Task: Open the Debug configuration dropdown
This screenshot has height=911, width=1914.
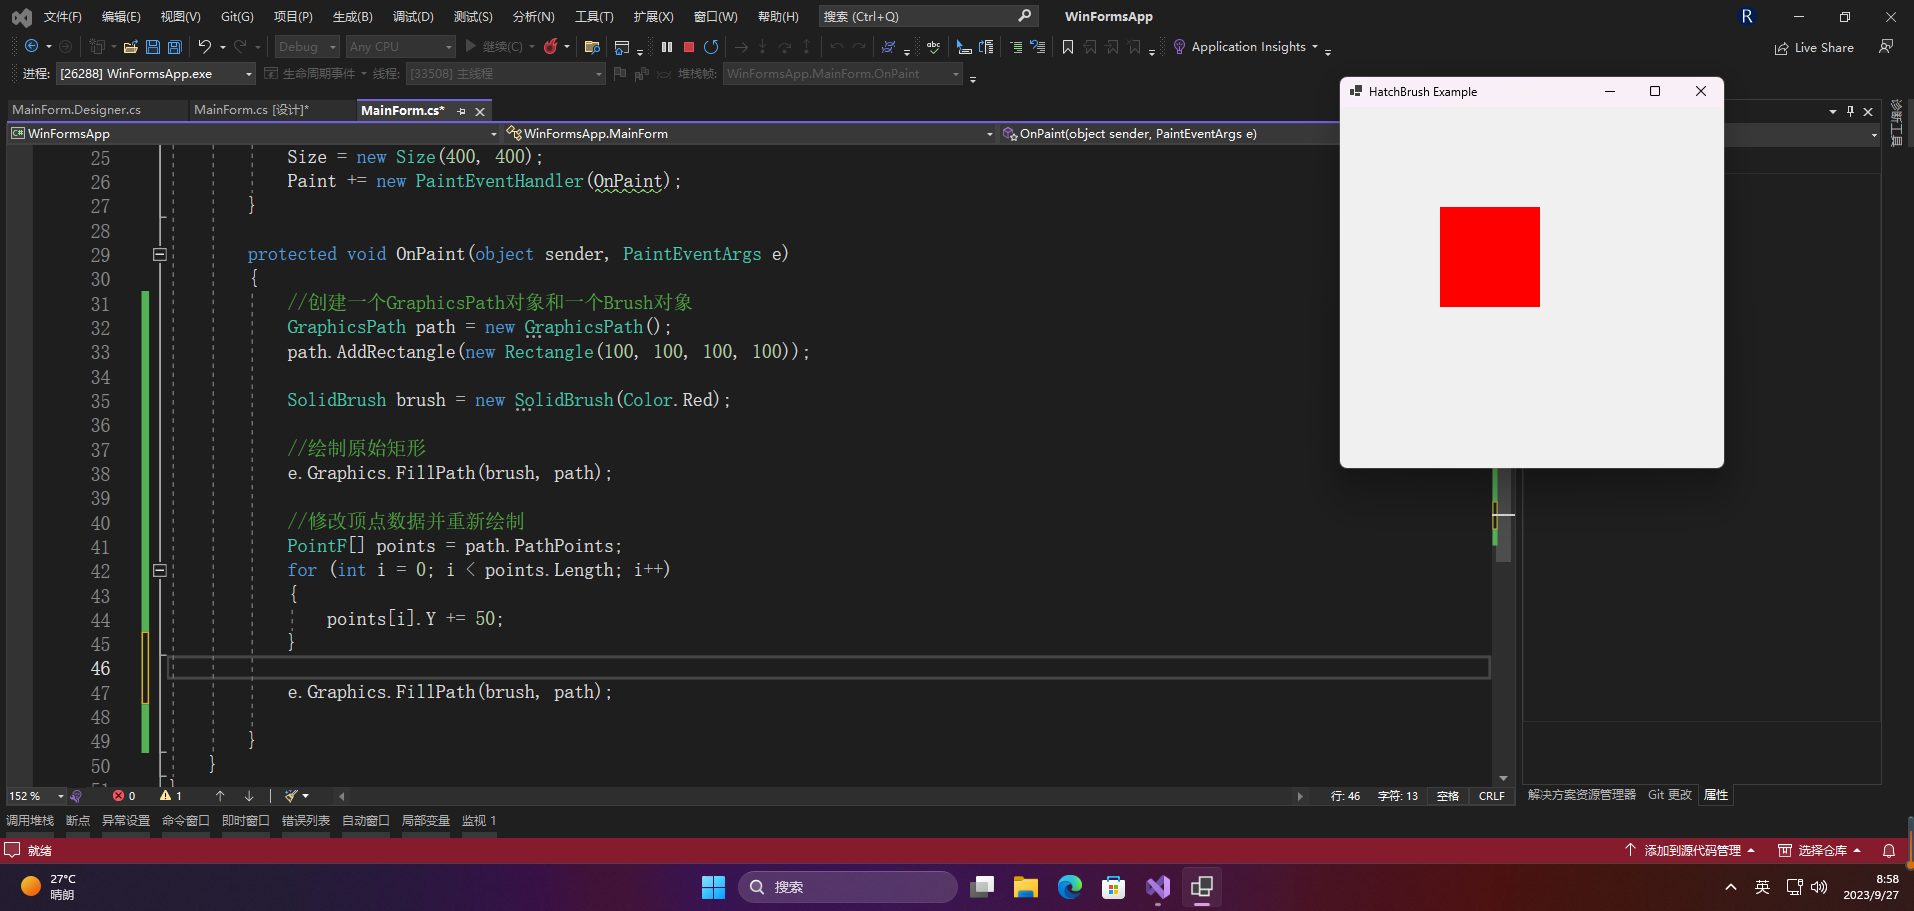Action: tap(307, 46)
